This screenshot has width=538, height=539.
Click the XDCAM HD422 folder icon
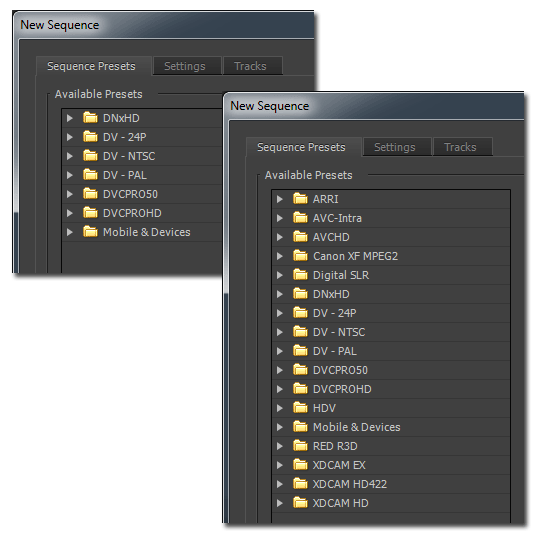coord(300,483)
